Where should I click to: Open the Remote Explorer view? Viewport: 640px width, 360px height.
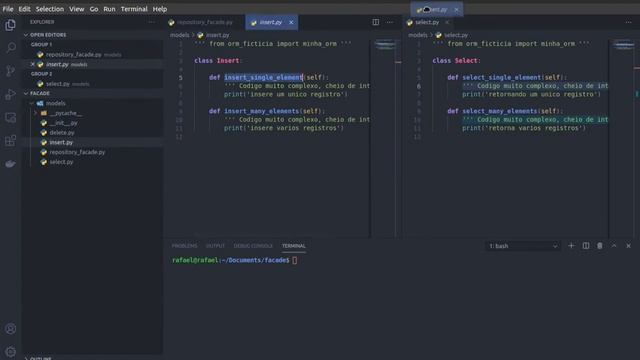coord(11,118)
